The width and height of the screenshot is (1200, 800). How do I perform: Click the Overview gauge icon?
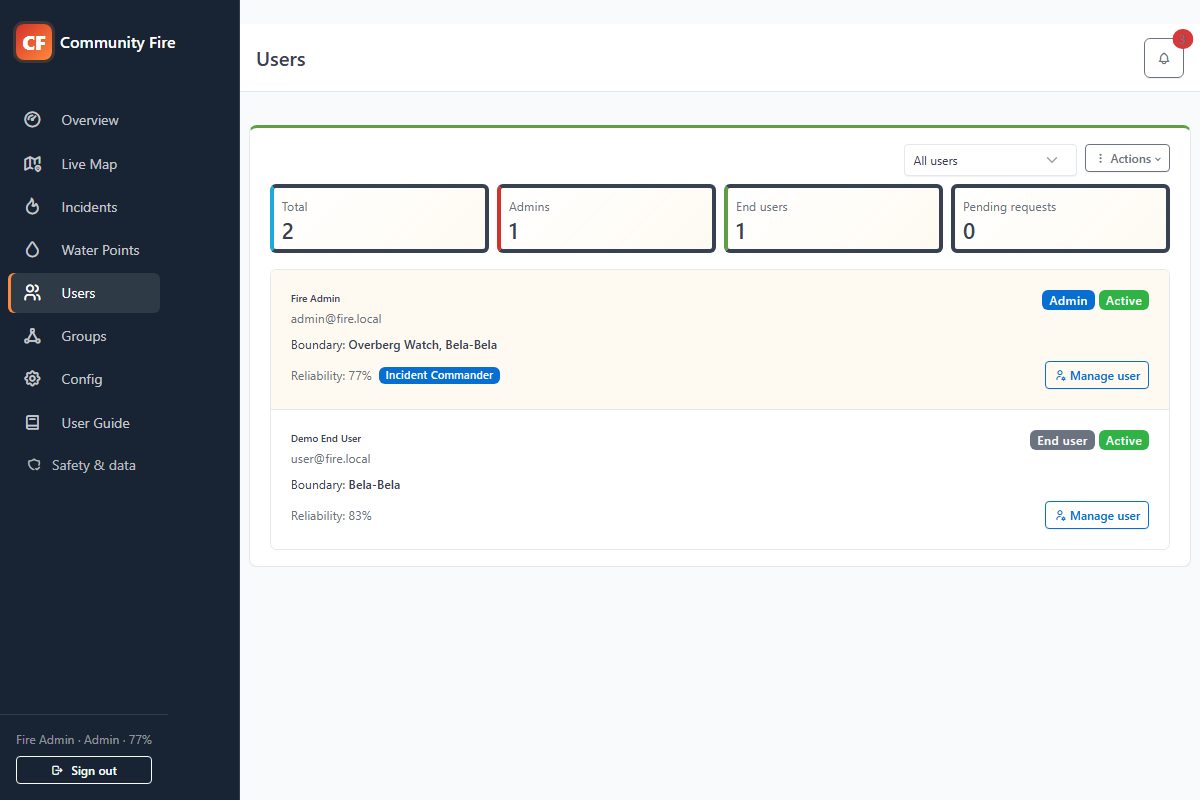tap(33, 120)
